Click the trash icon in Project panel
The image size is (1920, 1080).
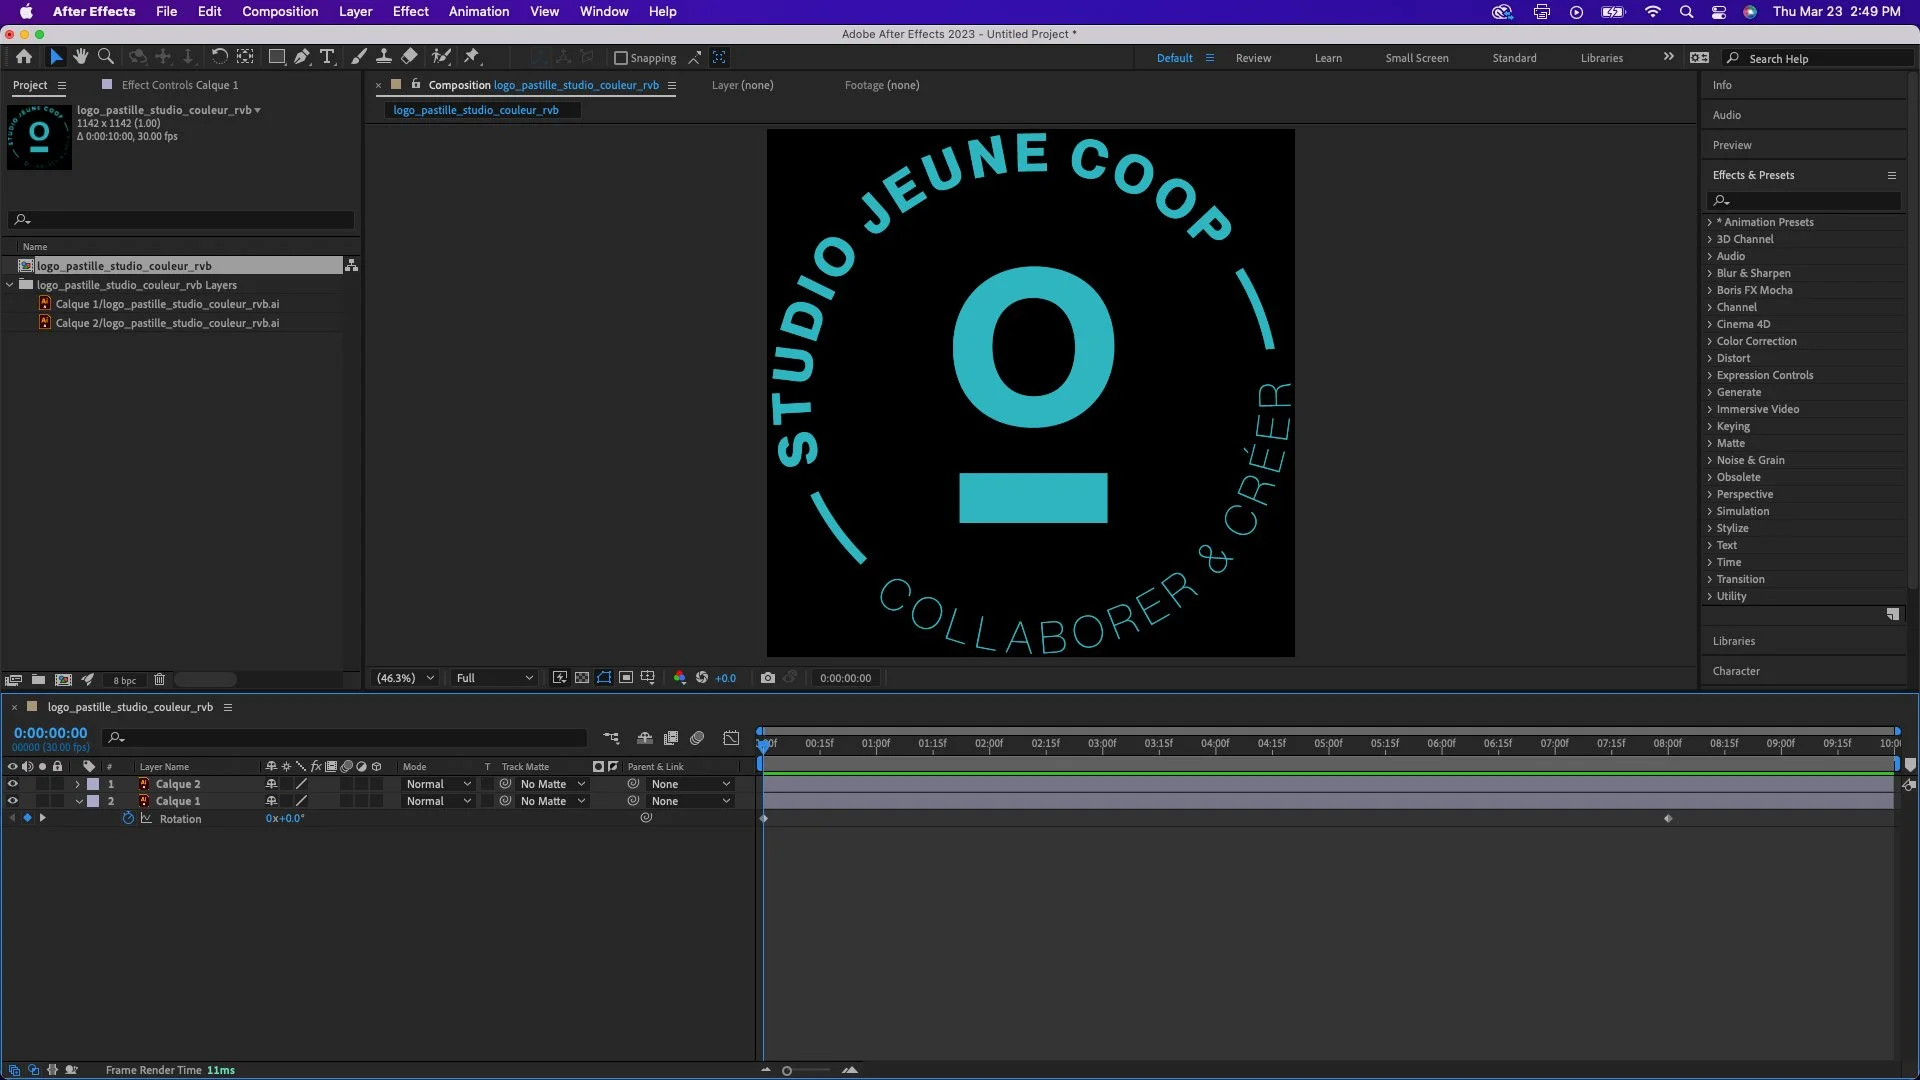point(159,679)
